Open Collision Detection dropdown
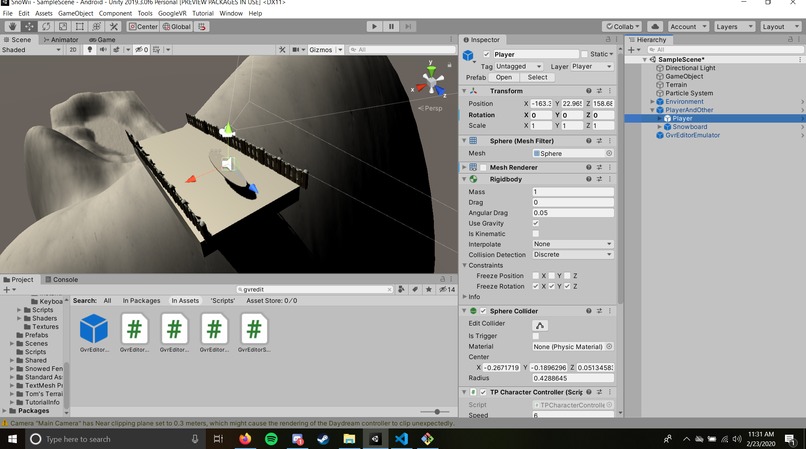 pos(573,255)
